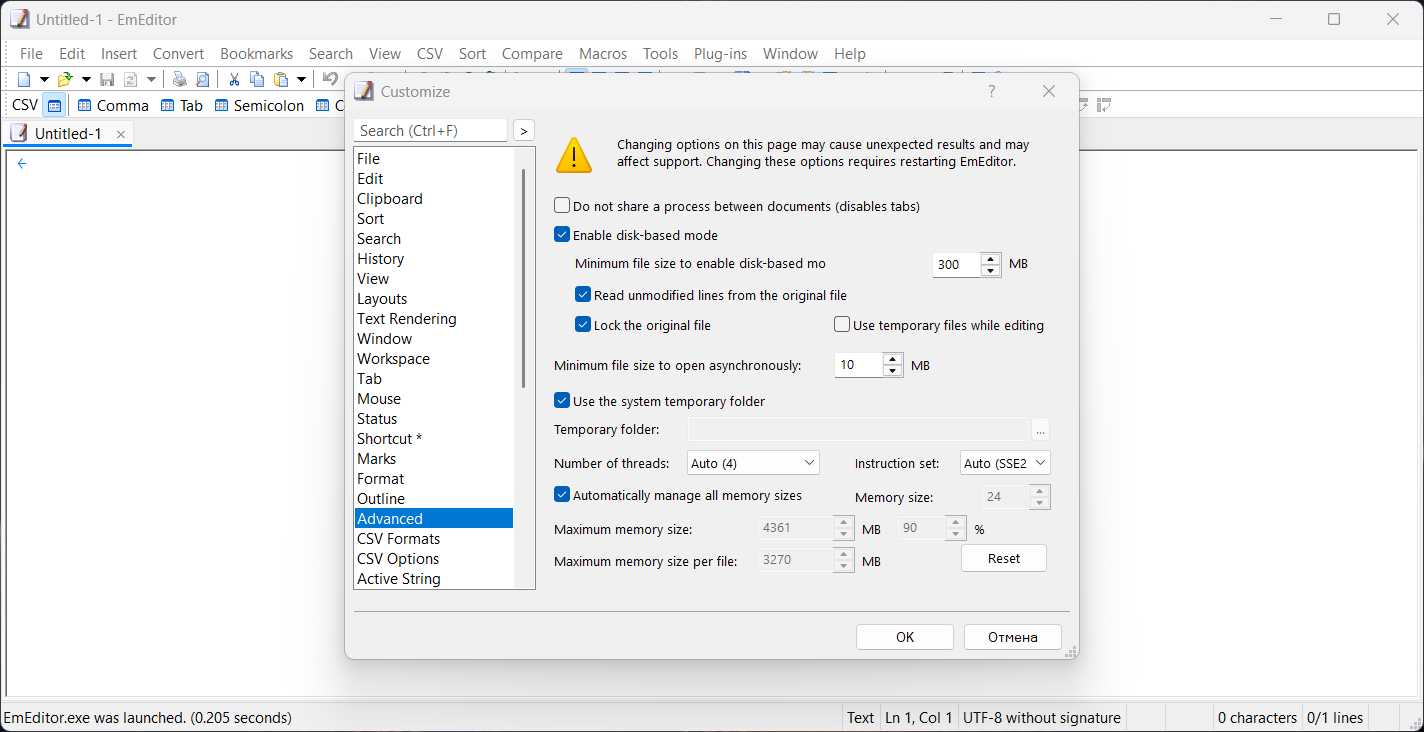
Task: Uncheck 'Read unmodified lines from original file'
Action: 583,295
